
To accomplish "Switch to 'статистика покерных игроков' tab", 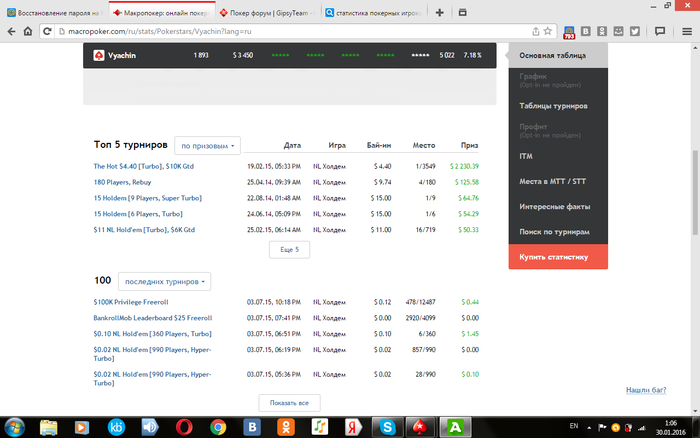I will [374, 13].
